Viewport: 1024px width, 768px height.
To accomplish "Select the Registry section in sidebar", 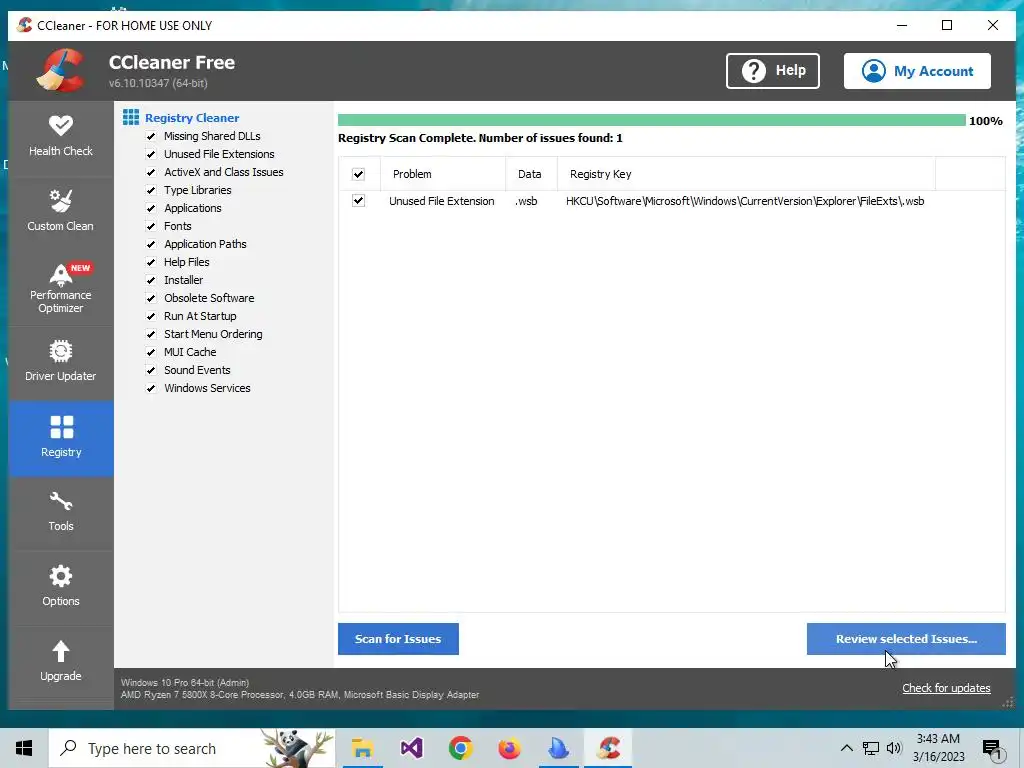I will click(x=61, y=438).
